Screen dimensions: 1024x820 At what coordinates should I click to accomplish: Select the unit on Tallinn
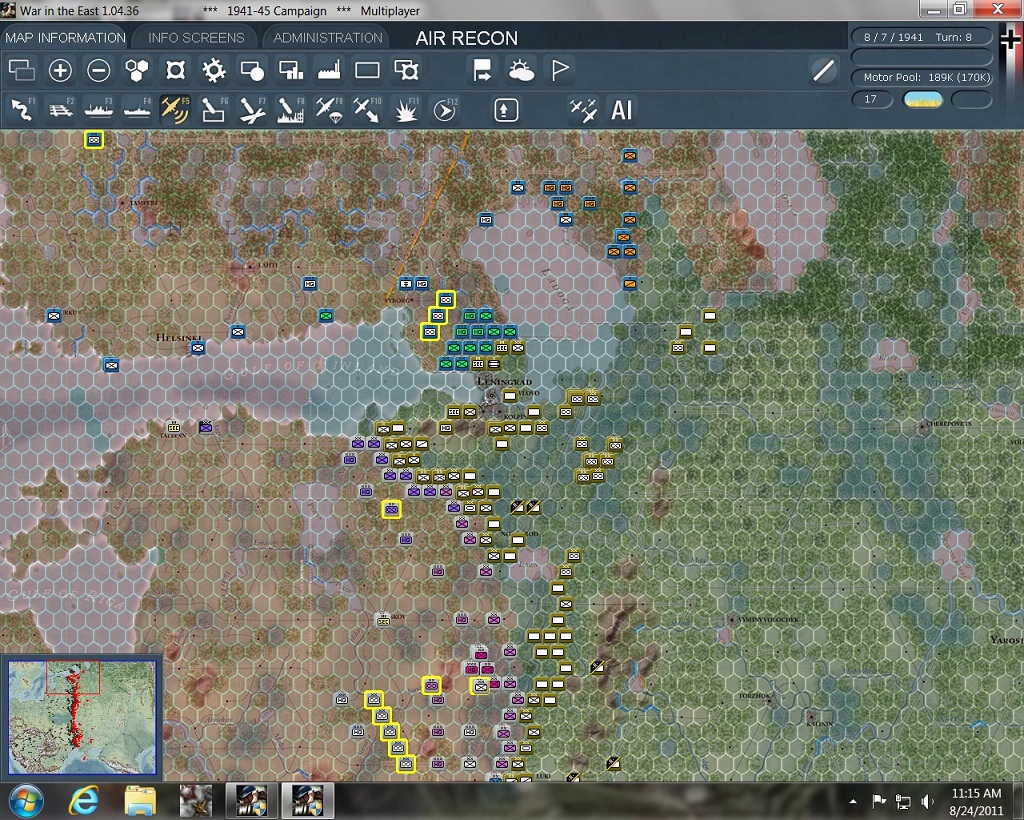click(172, 427)
